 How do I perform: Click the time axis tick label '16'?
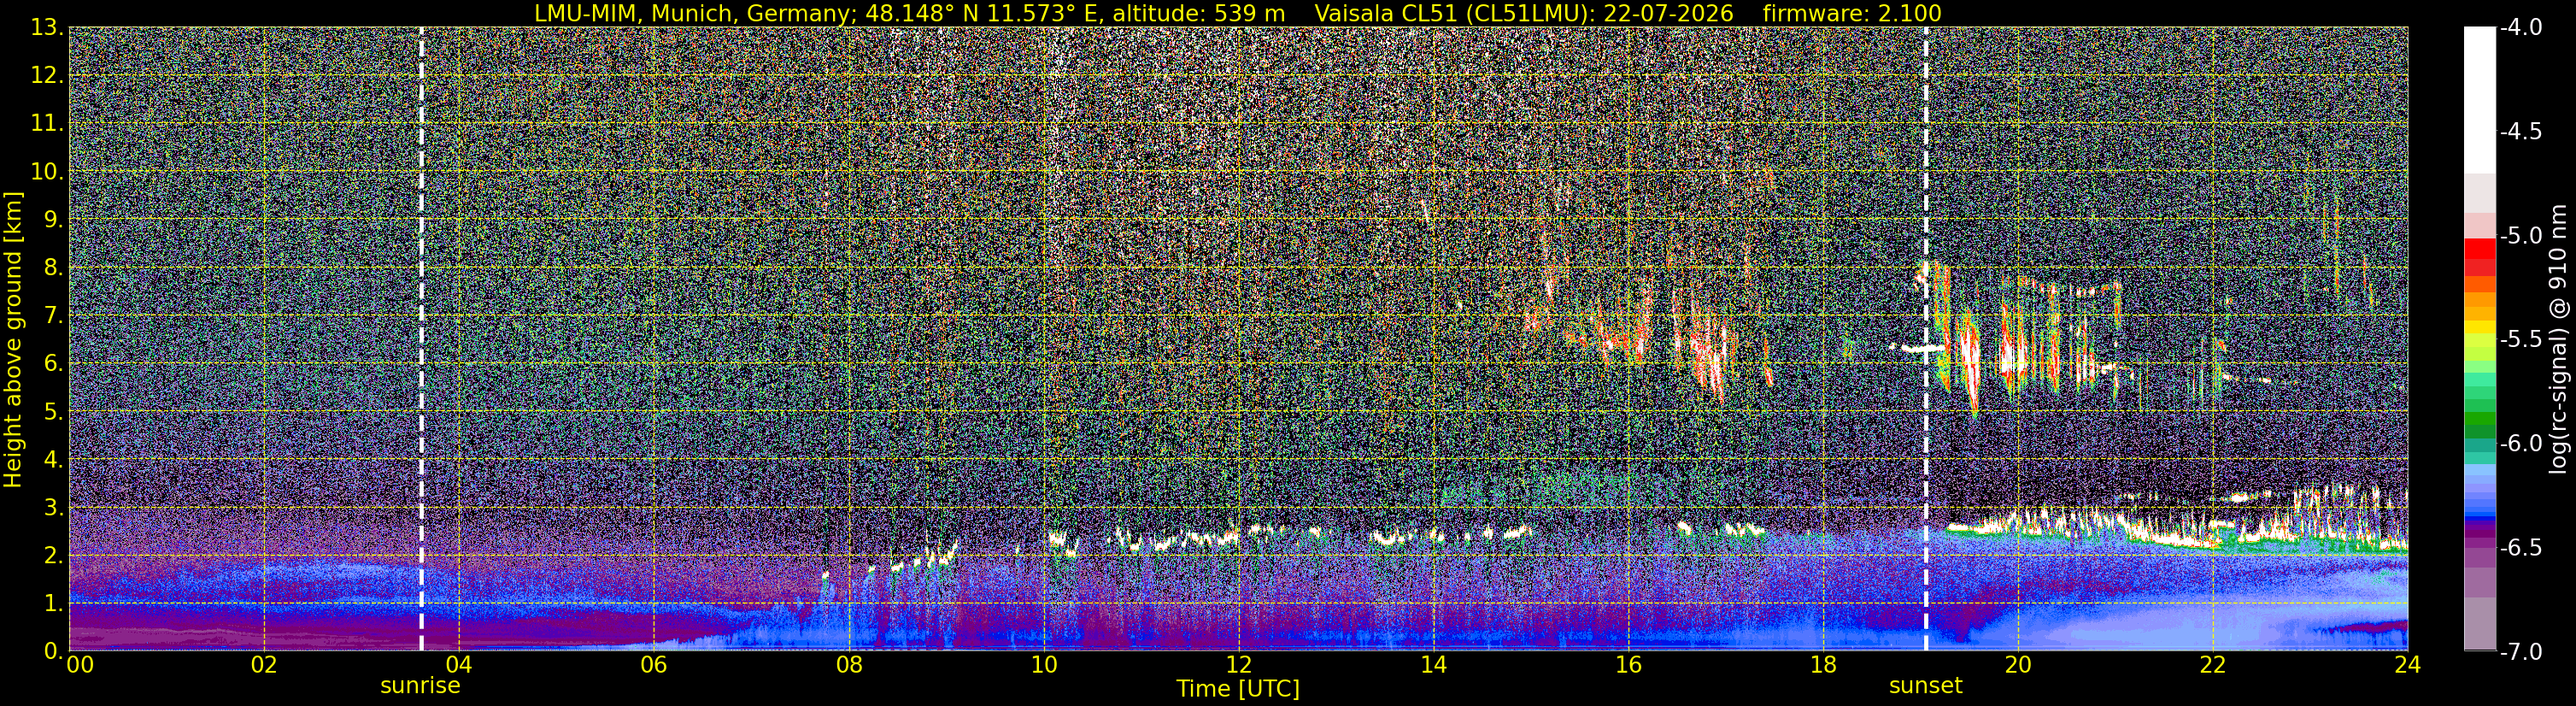coord(1628,665)
